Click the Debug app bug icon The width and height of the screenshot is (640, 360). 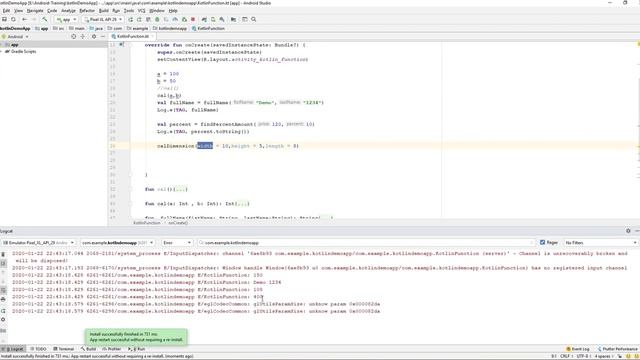(157, 19)
